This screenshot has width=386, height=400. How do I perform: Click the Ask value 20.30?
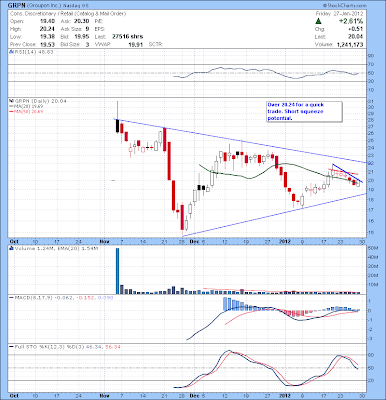[x=82, y=21]
